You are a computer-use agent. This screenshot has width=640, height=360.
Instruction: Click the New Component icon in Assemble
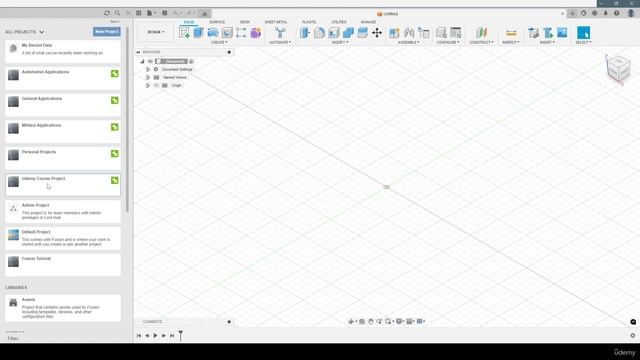click(x=394, y=33)
